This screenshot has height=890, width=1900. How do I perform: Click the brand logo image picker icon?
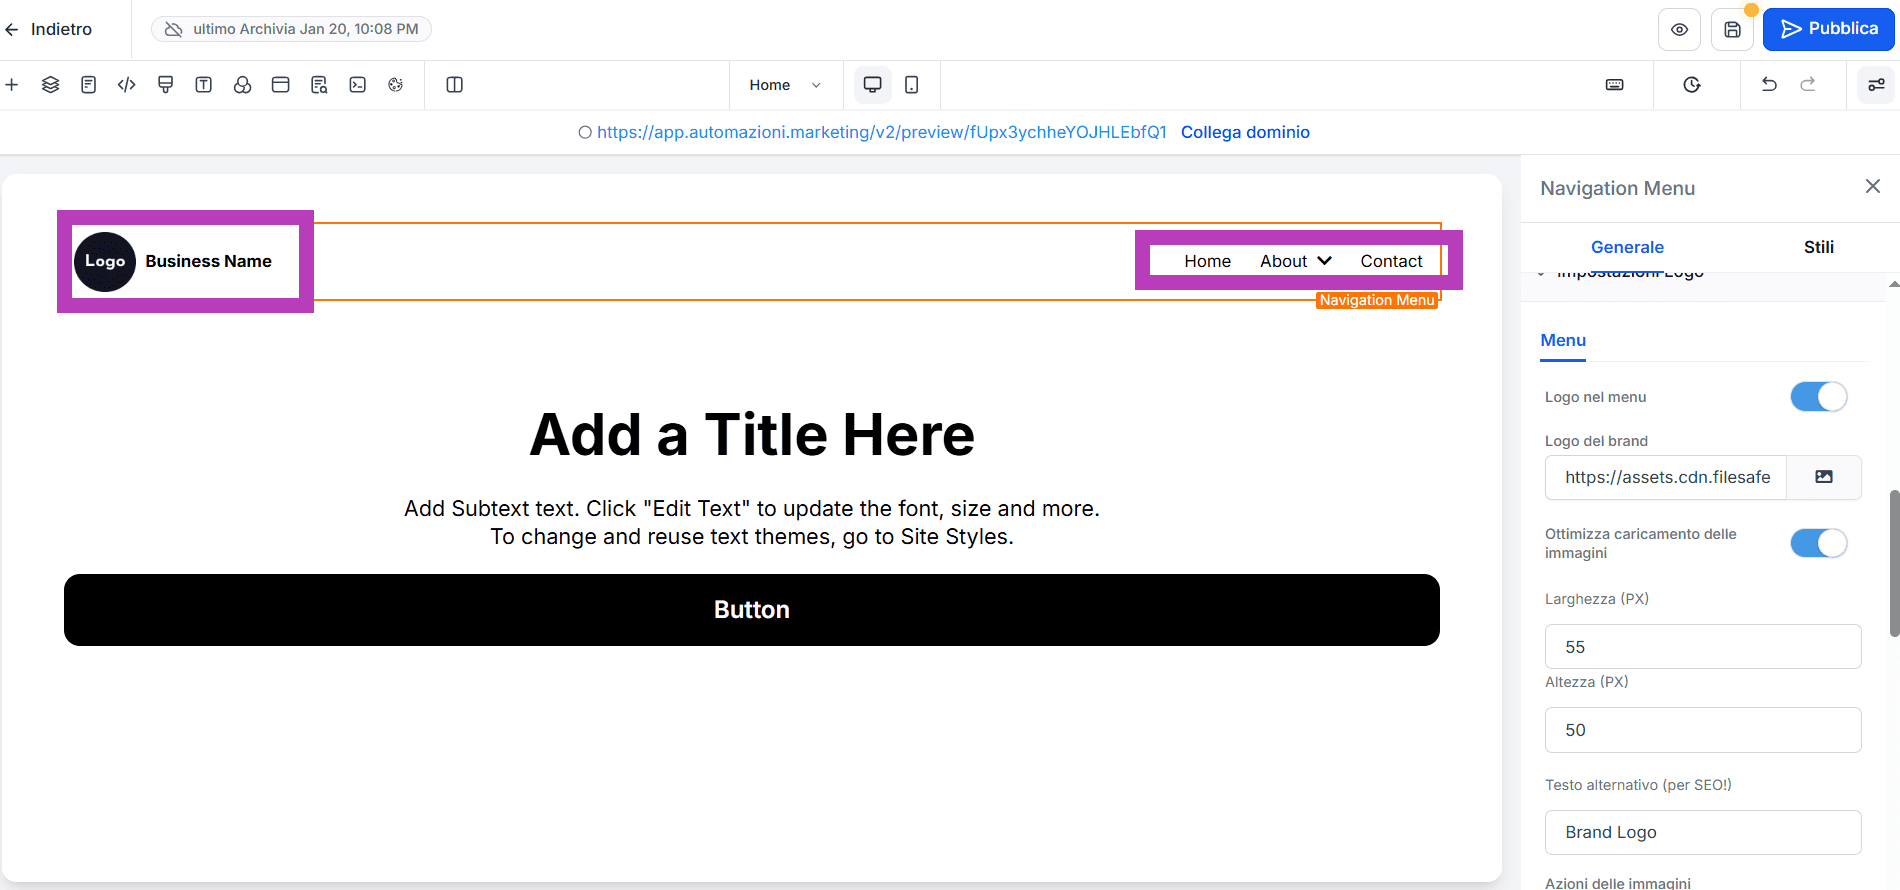(x=1824, y=477)
